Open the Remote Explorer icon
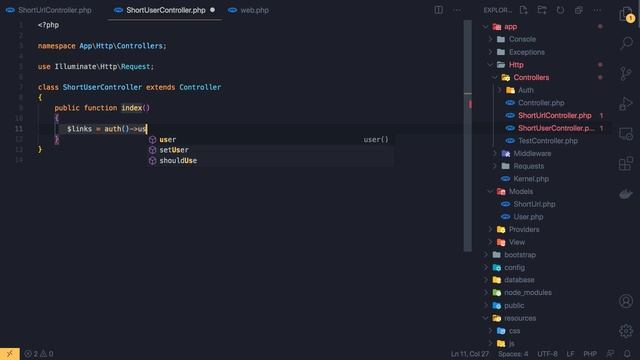640x360 pixels. tap(626, 134)
